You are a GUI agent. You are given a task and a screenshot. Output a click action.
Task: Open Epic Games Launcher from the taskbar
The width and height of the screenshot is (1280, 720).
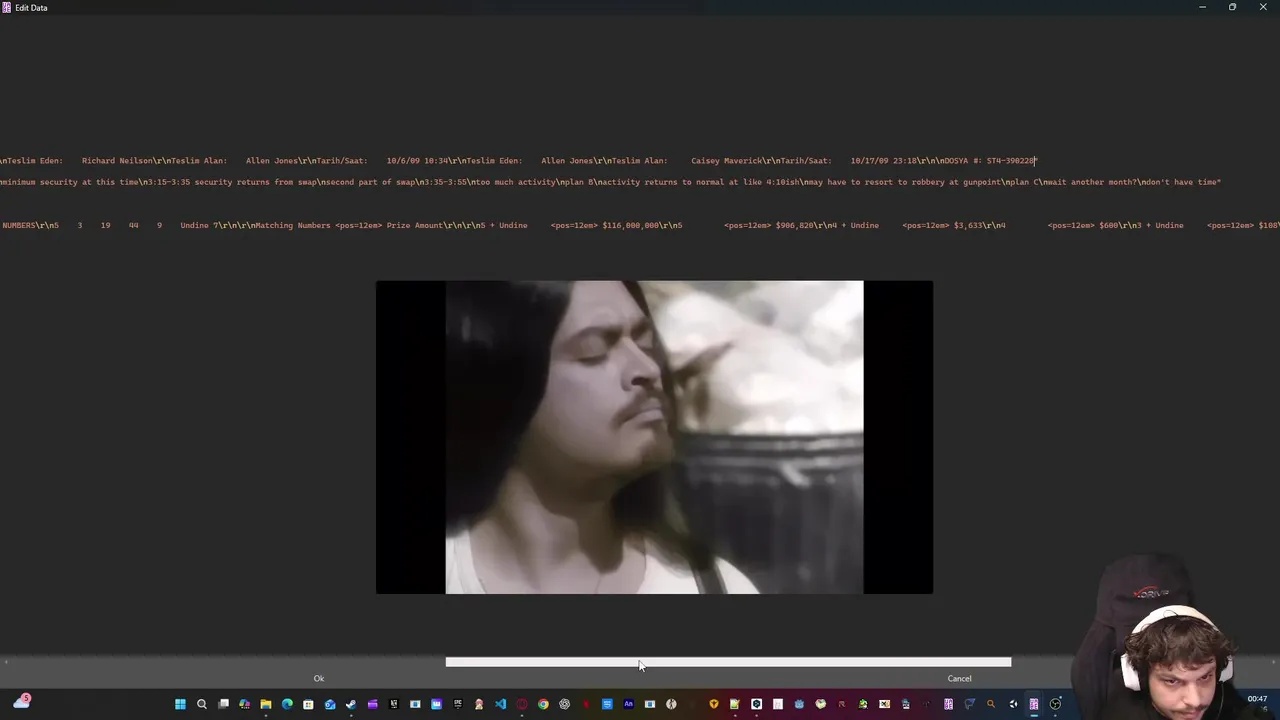[457, 704]
